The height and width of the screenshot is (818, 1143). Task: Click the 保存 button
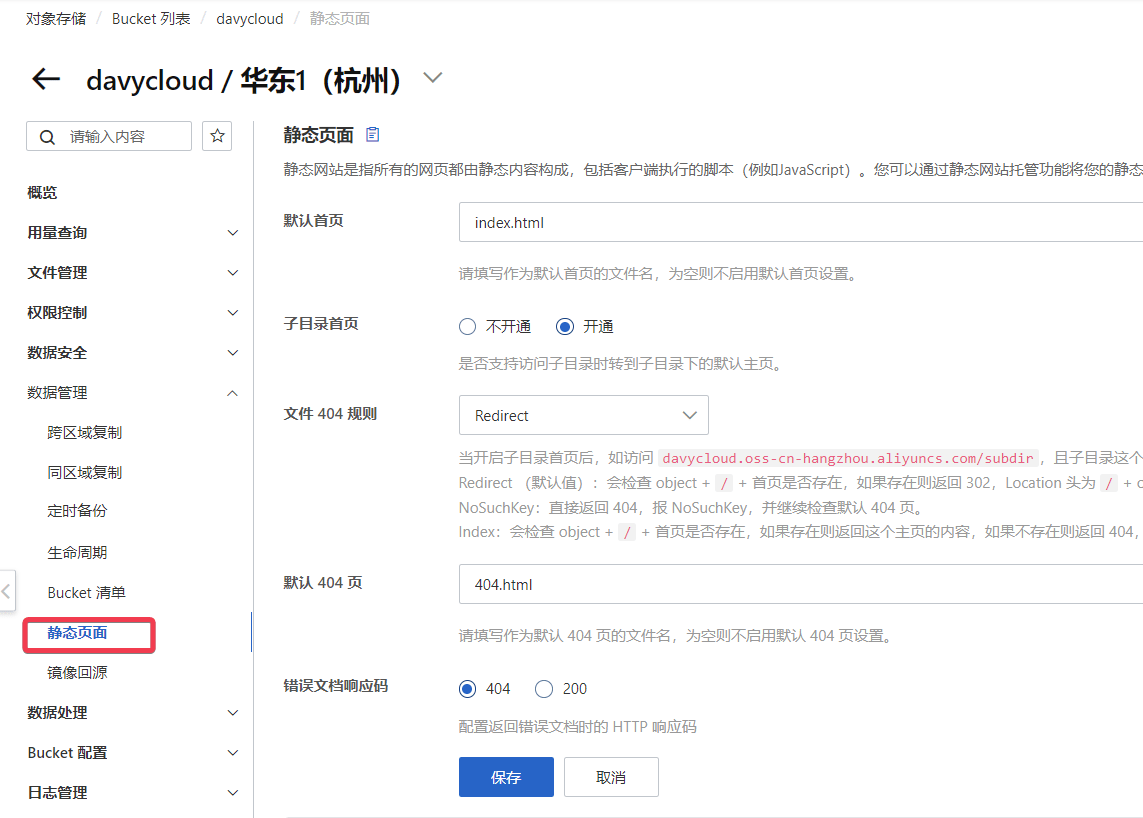click(506, 777)
